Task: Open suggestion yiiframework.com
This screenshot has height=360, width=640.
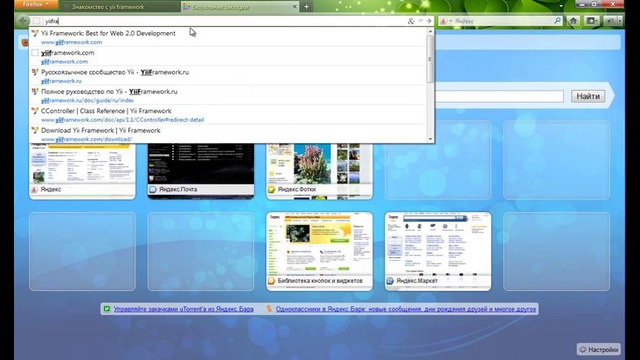Action: 228,57
